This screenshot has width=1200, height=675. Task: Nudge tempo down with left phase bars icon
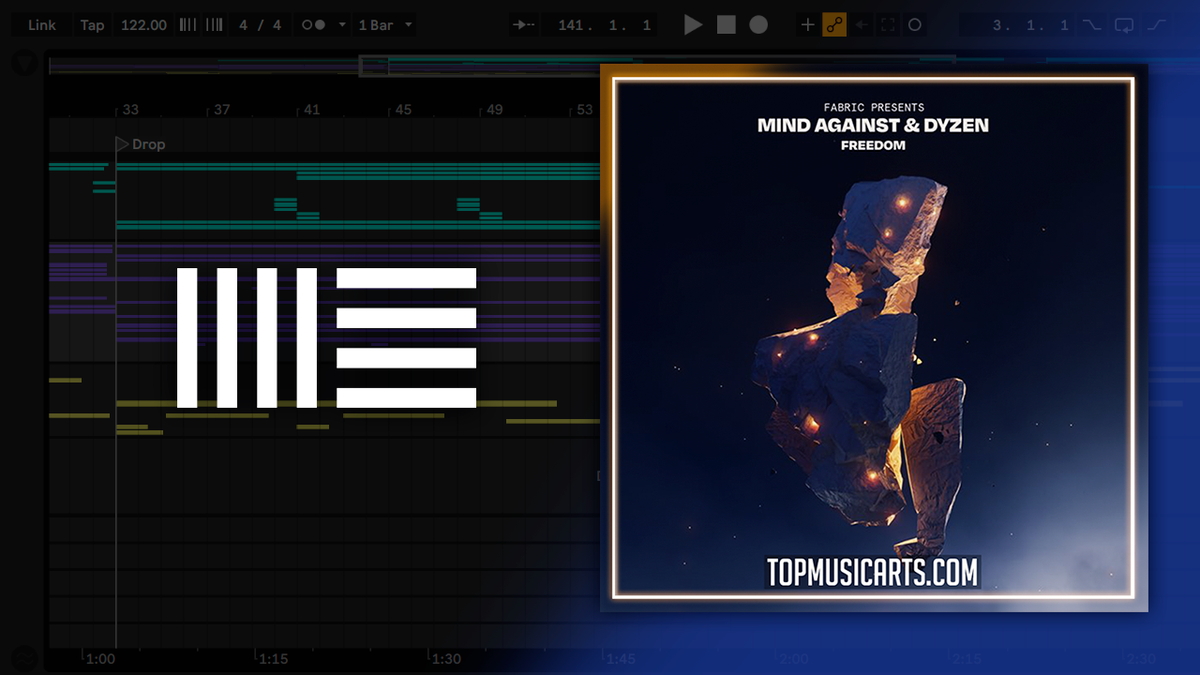(187, 25)
